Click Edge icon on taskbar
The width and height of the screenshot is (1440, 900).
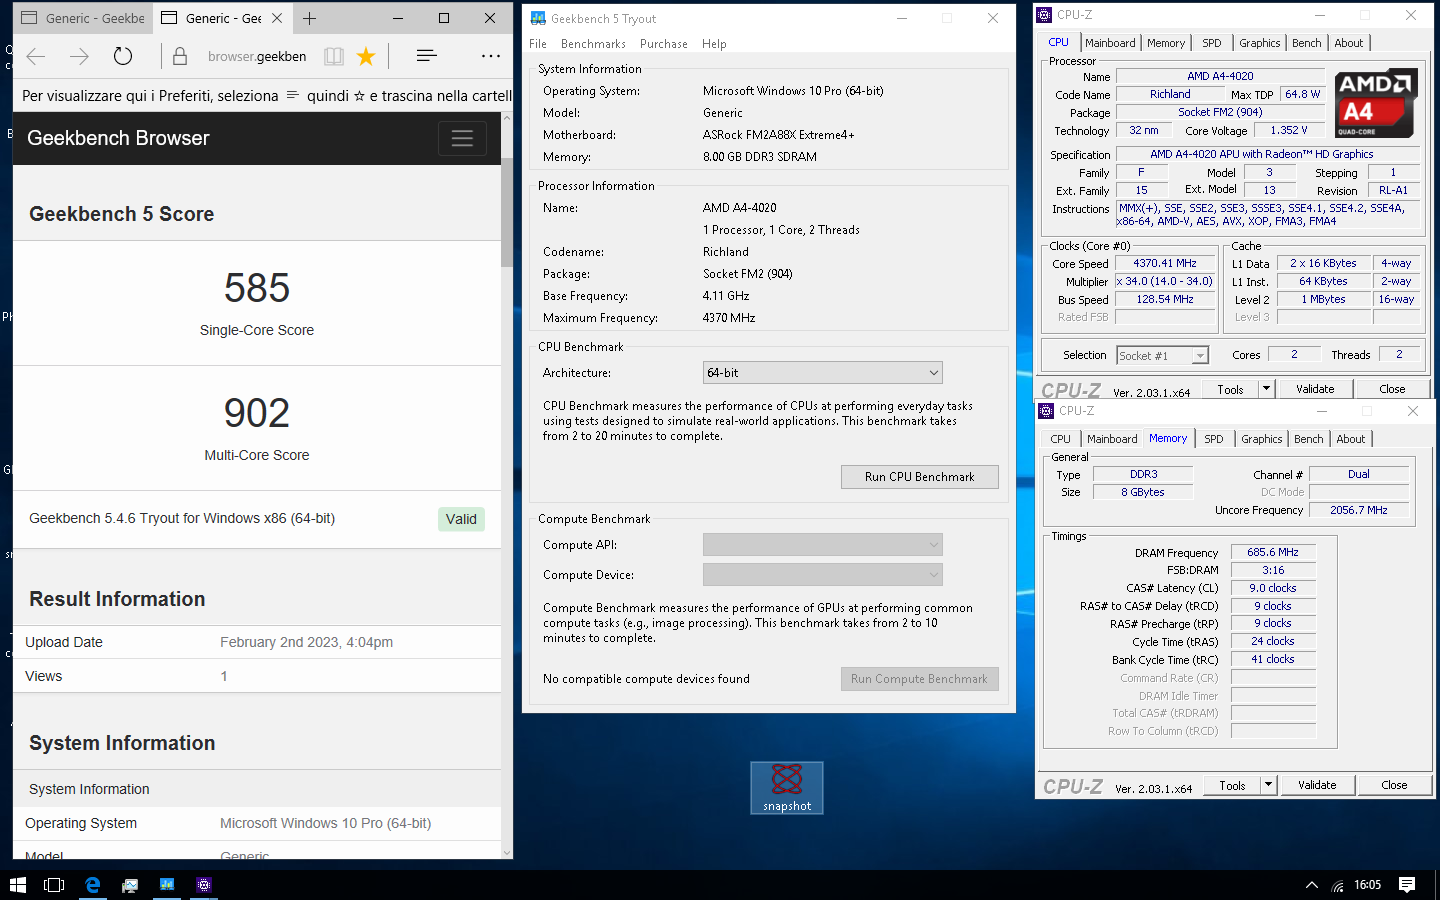[x=93, y=885]
